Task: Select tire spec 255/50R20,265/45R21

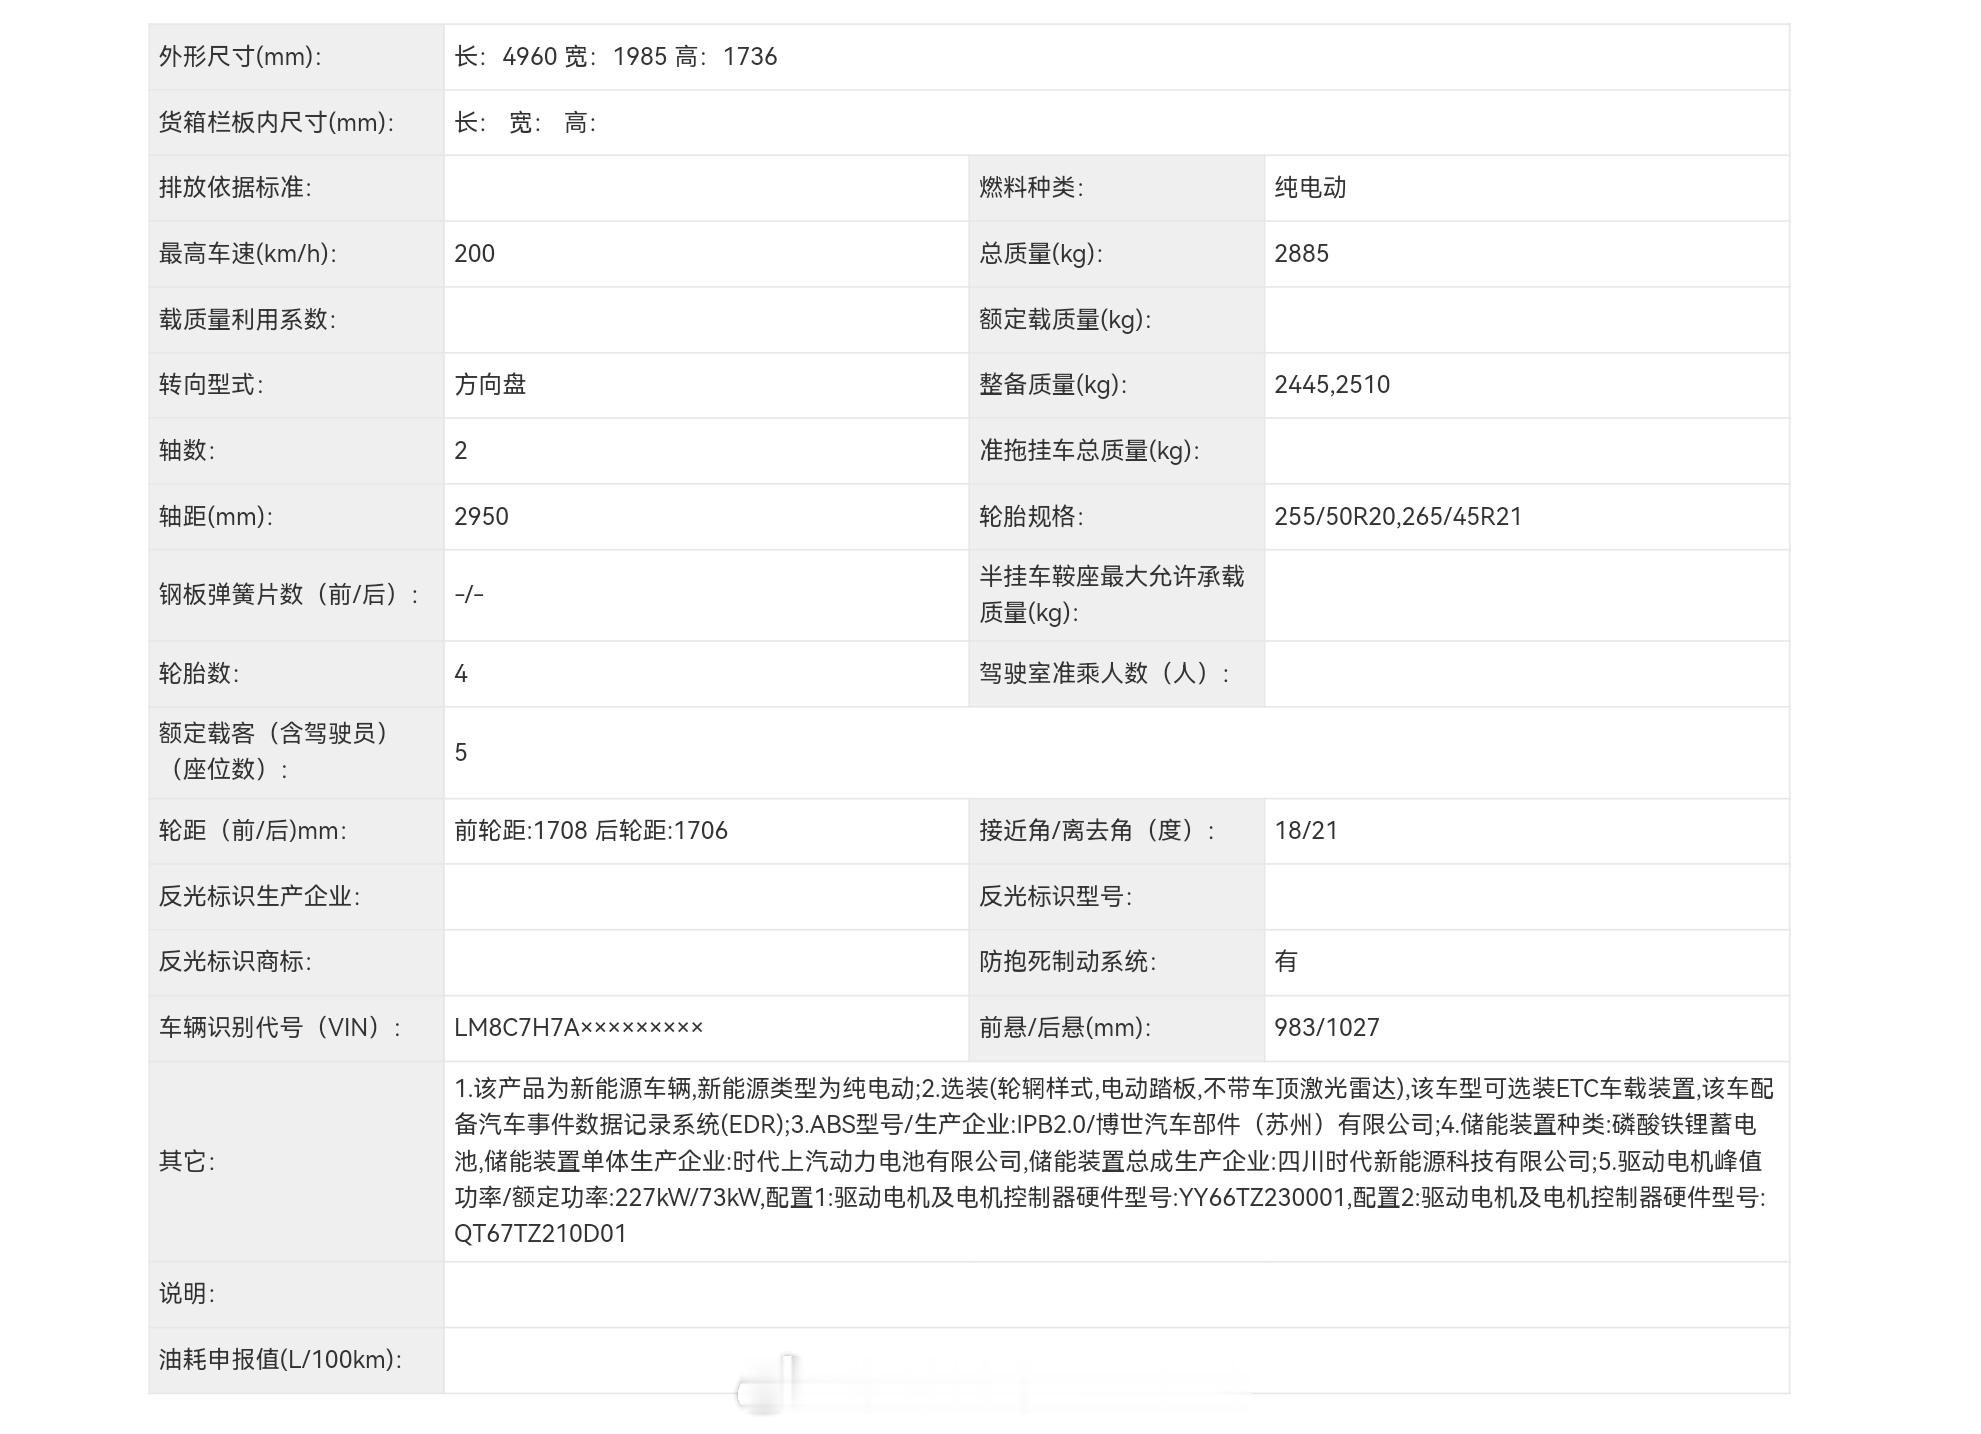Action: click(x=1398, y=517)
